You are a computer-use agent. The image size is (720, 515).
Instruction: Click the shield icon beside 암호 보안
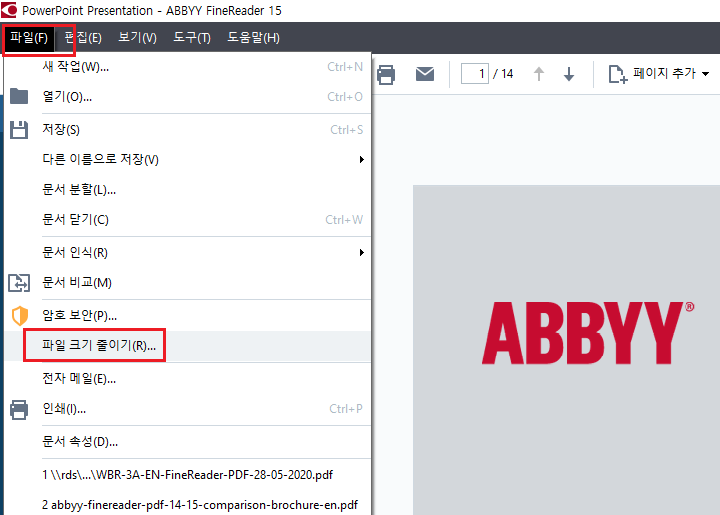tap(20, 316)
